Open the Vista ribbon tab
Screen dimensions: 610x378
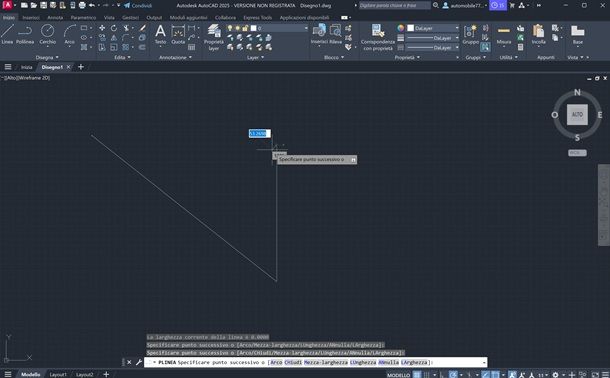(x=109, y=18)
